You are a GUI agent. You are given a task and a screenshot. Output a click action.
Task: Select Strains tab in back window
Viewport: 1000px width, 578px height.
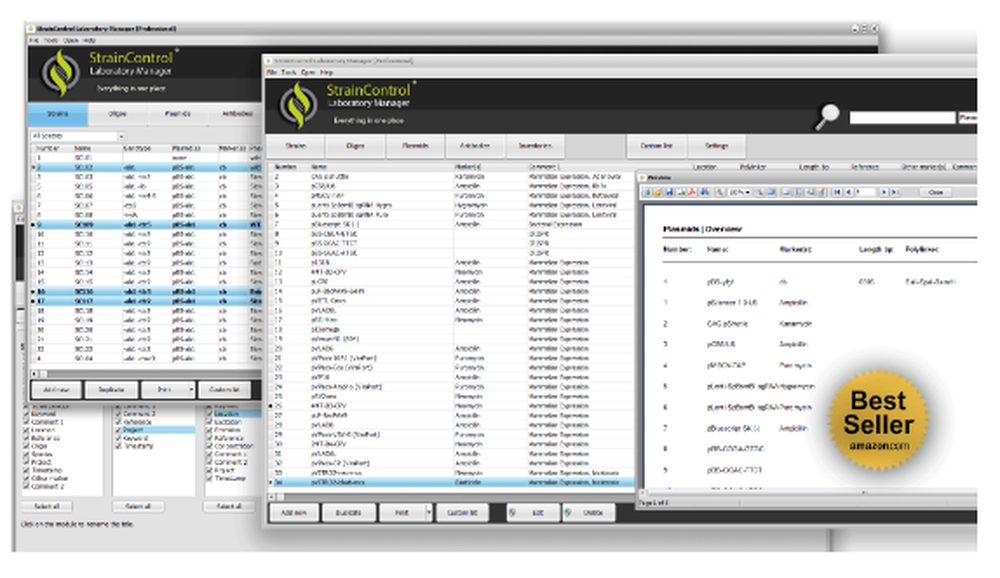point(57,114)
